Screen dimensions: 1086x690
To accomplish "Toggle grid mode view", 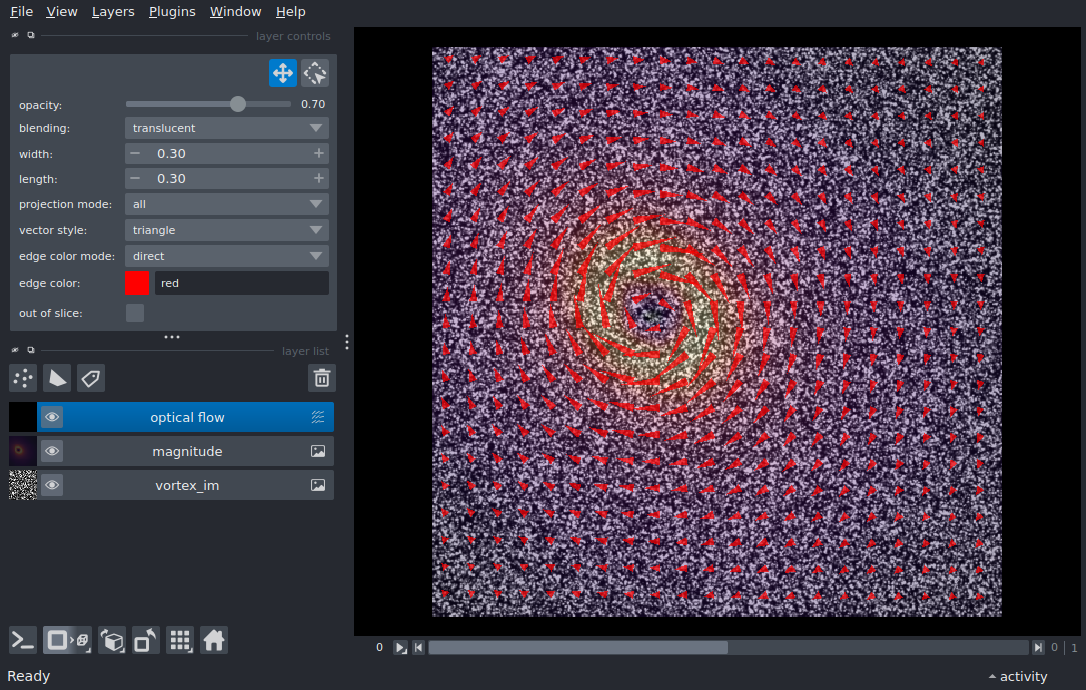I will [x=180, y=640].
